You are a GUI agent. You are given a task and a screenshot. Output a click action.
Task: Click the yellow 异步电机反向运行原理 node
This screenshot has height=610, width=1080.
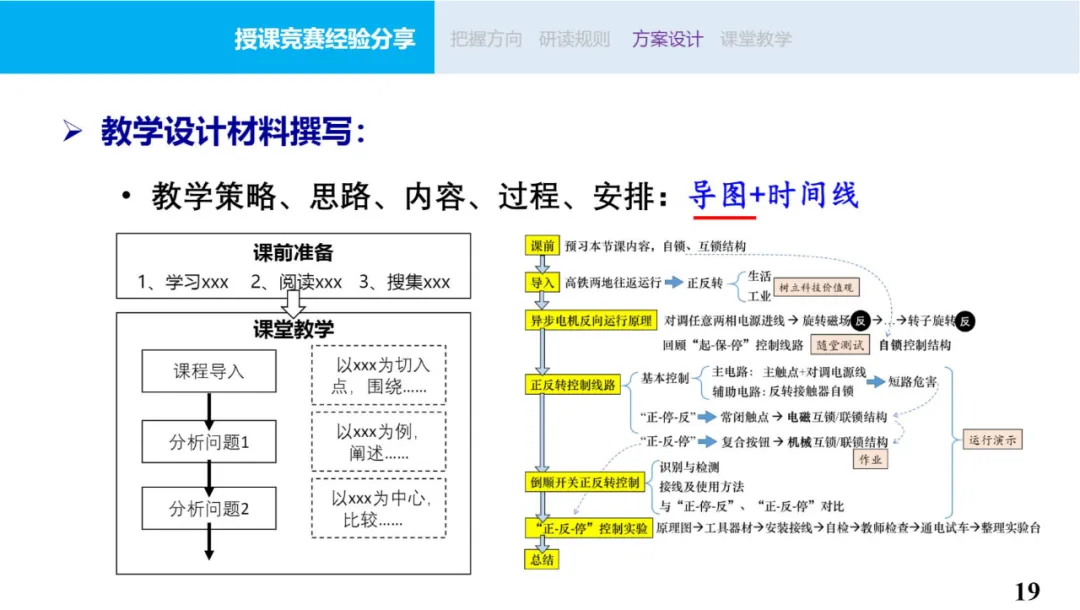pyautogui.click(x=590, y=320)
